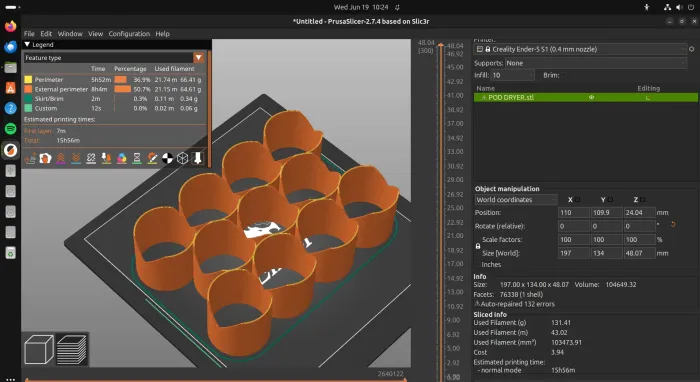
Task: Open the Configuration menu
Action: [129, 33]
